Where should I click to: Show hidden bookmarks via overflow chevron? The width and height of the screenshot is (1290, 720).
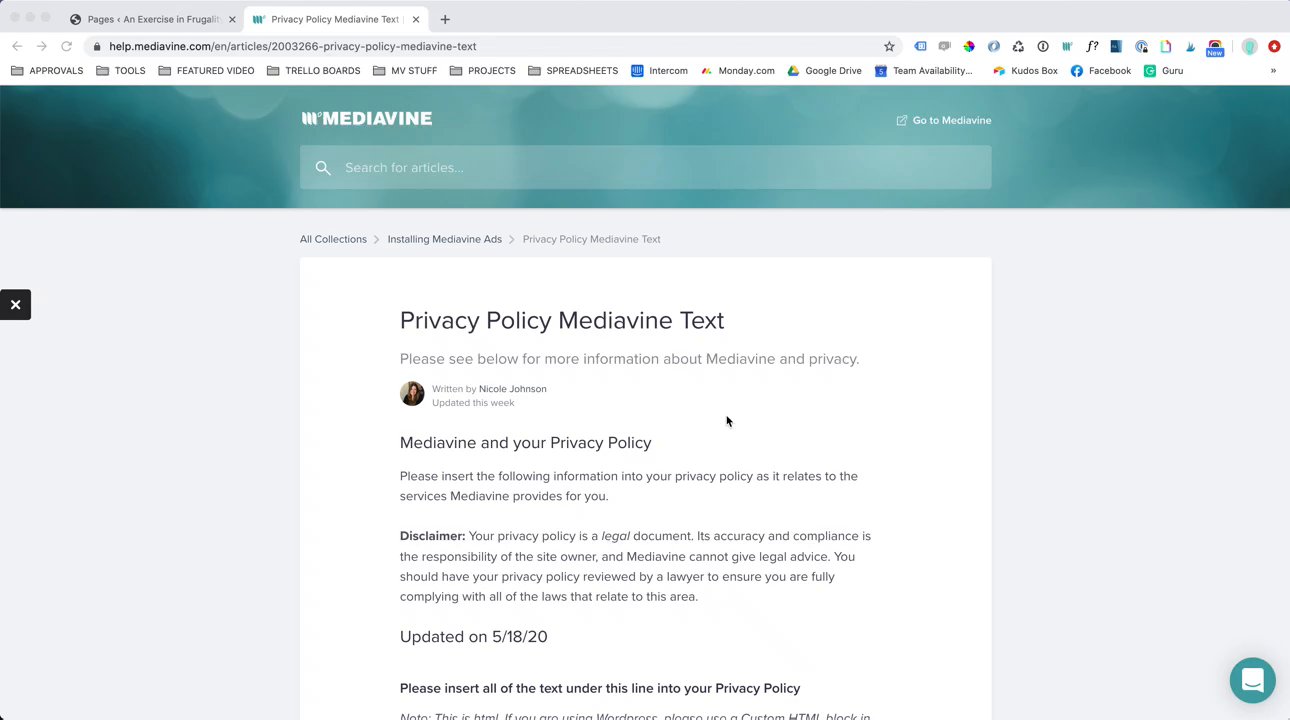(1273, 71)
